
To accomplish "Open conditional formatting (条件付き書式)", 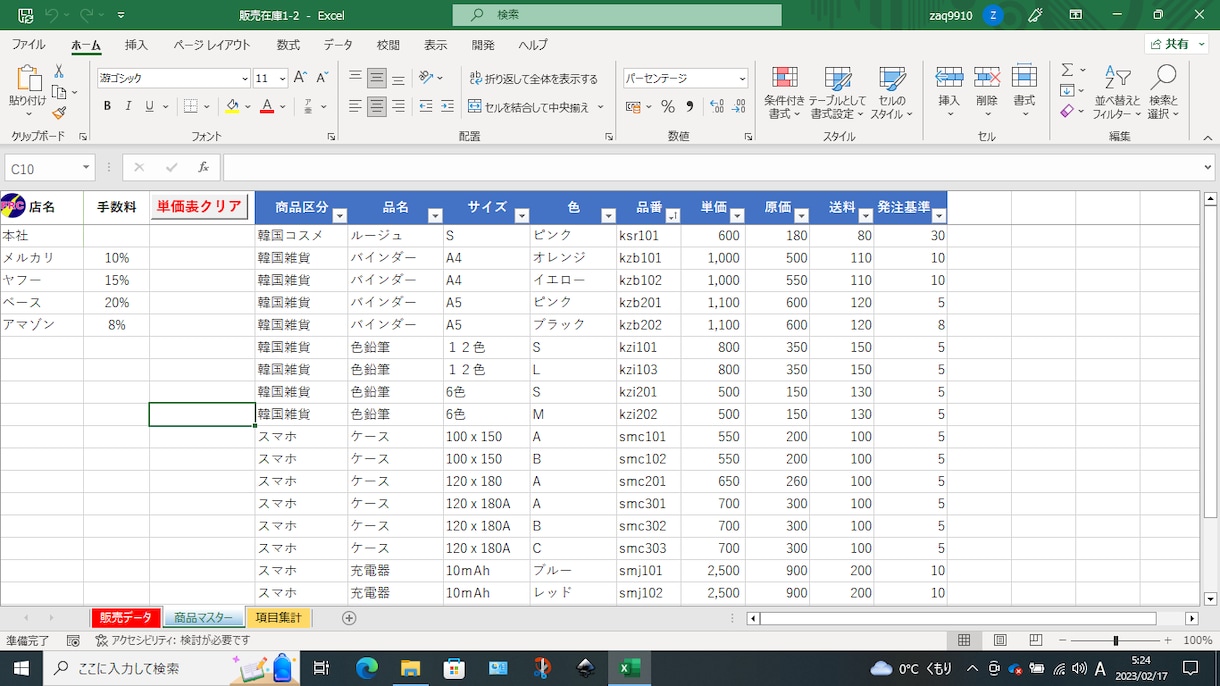I will point(785,93).
